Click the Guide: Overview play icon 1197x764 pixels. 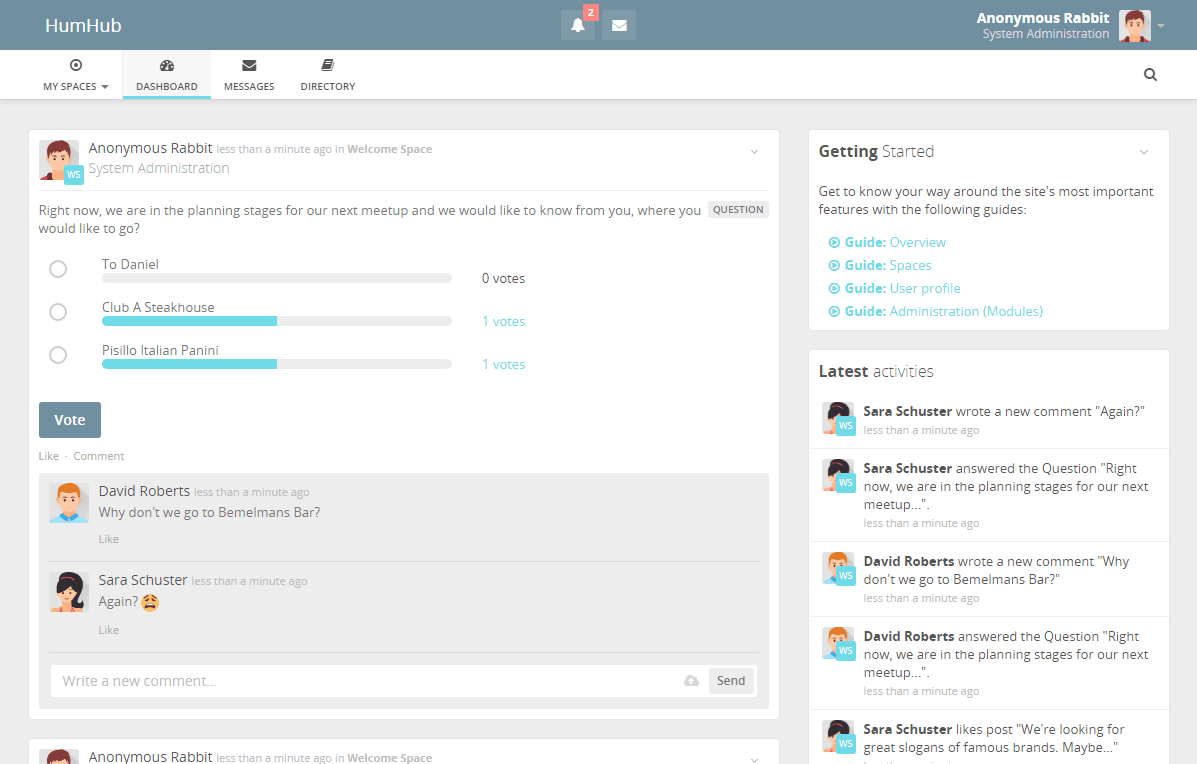click(834, 242)
